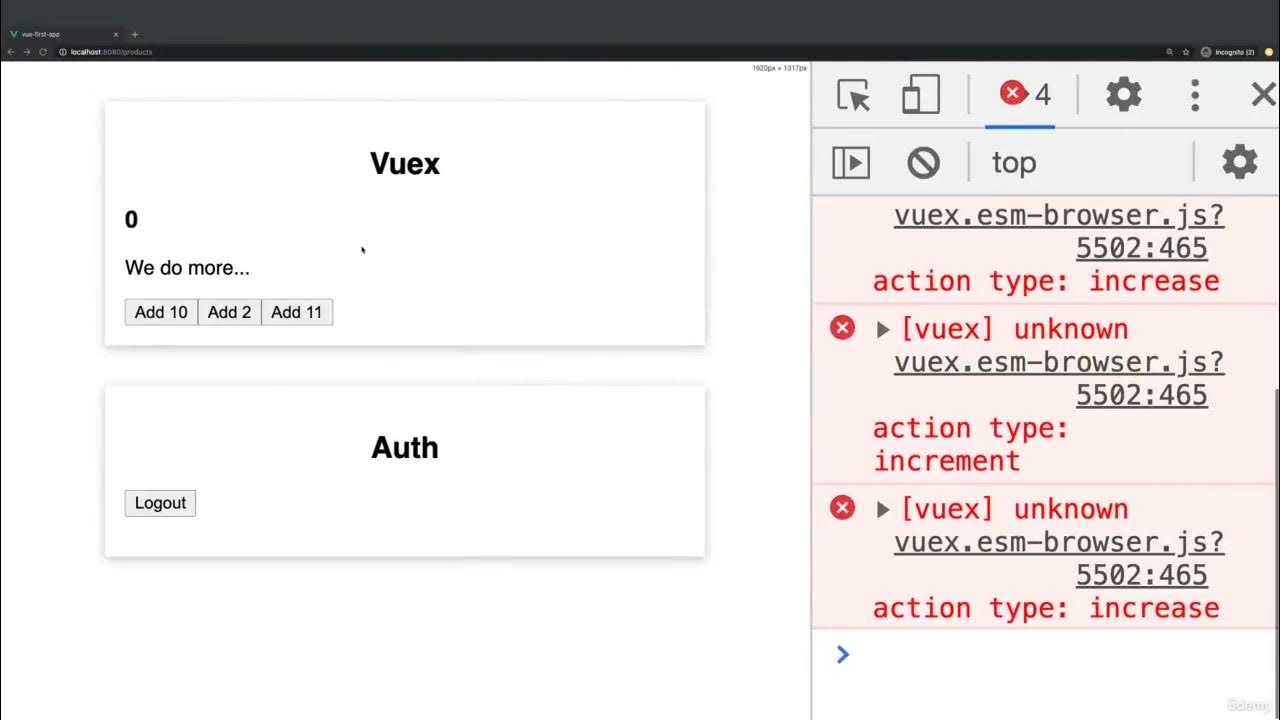Reload the page

(x=43, y=51)
